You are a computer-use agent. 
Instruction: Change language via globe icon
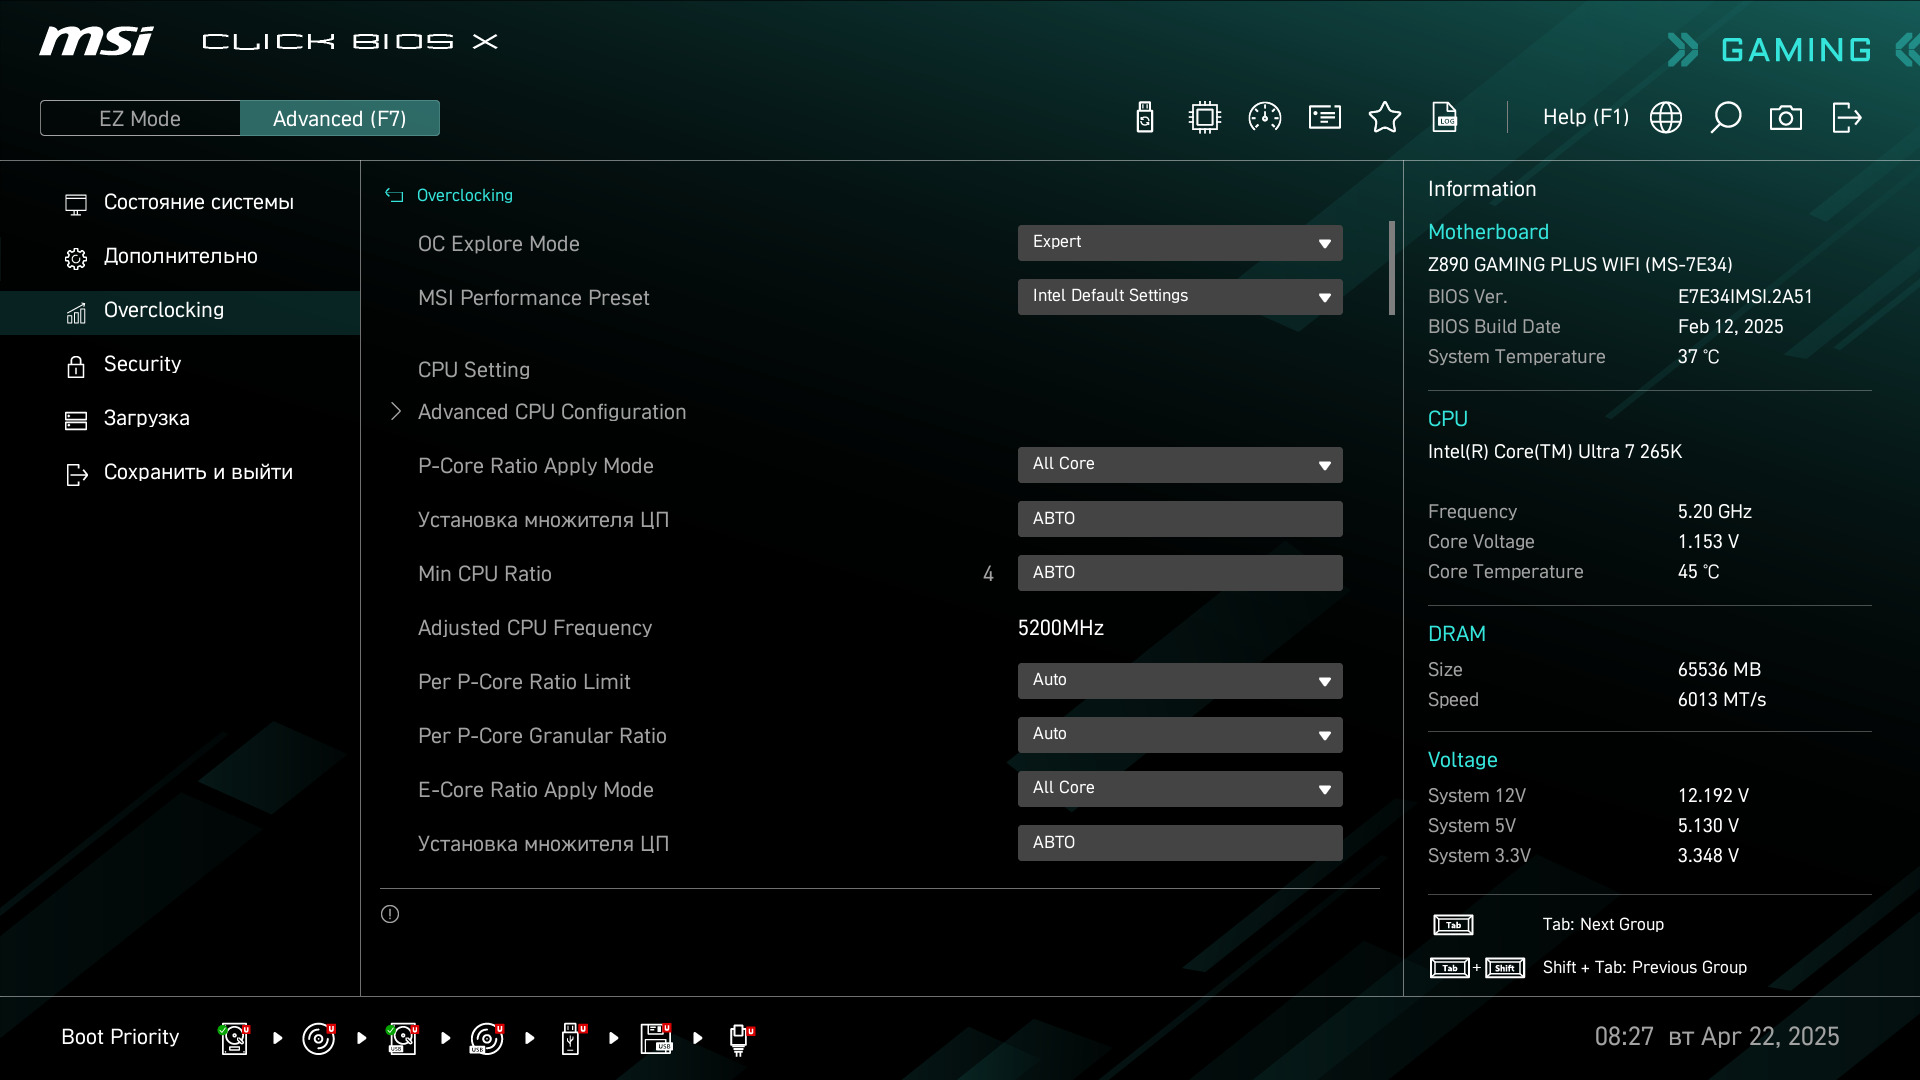1666,118
